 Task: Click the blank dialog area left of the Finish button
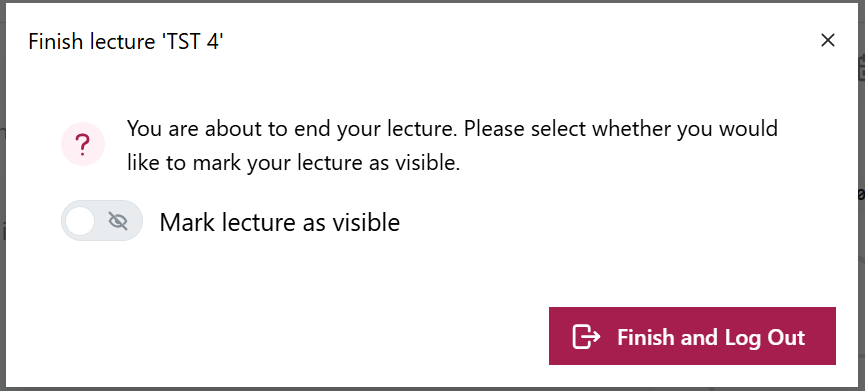click(276, 336)
